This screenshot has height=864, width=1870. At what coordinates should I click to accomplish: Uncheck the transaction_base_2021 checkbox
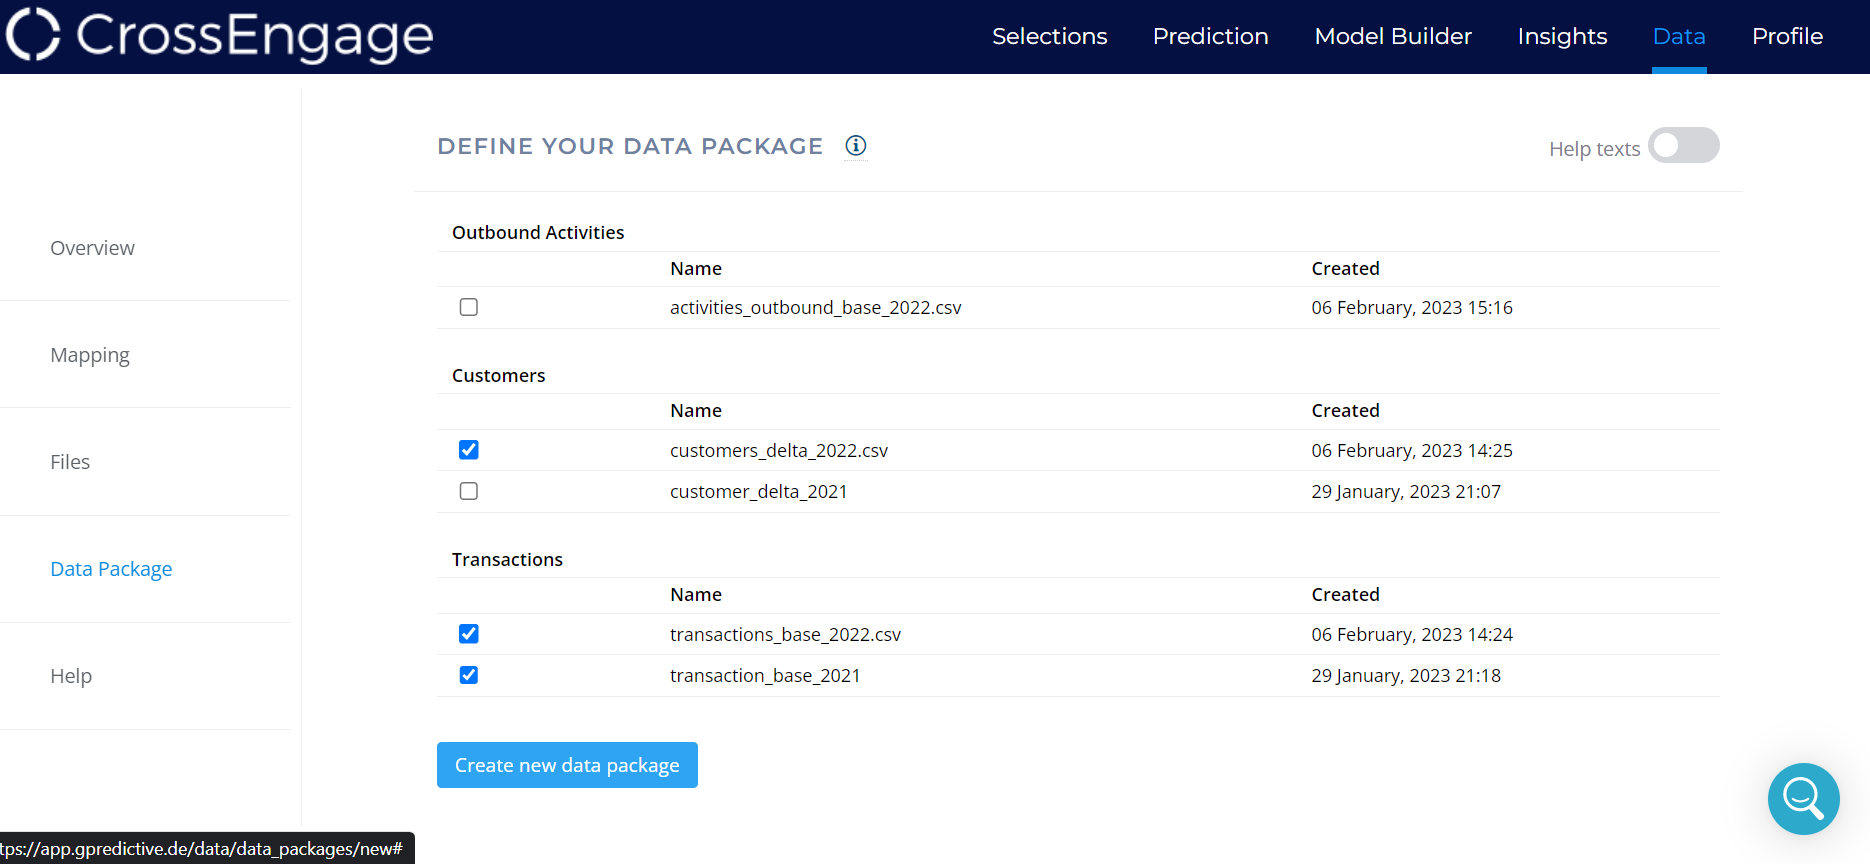pyautogui.click(x=469, y=675)
